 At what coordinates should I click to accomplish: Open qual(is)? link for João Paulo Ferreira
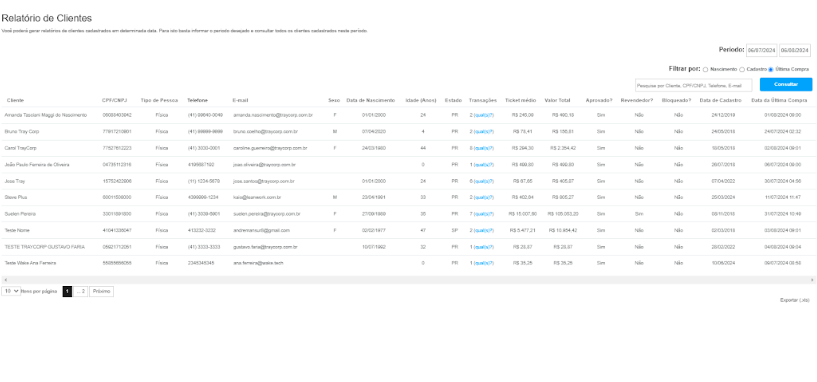pyautogui.click(x=484, y=165)
